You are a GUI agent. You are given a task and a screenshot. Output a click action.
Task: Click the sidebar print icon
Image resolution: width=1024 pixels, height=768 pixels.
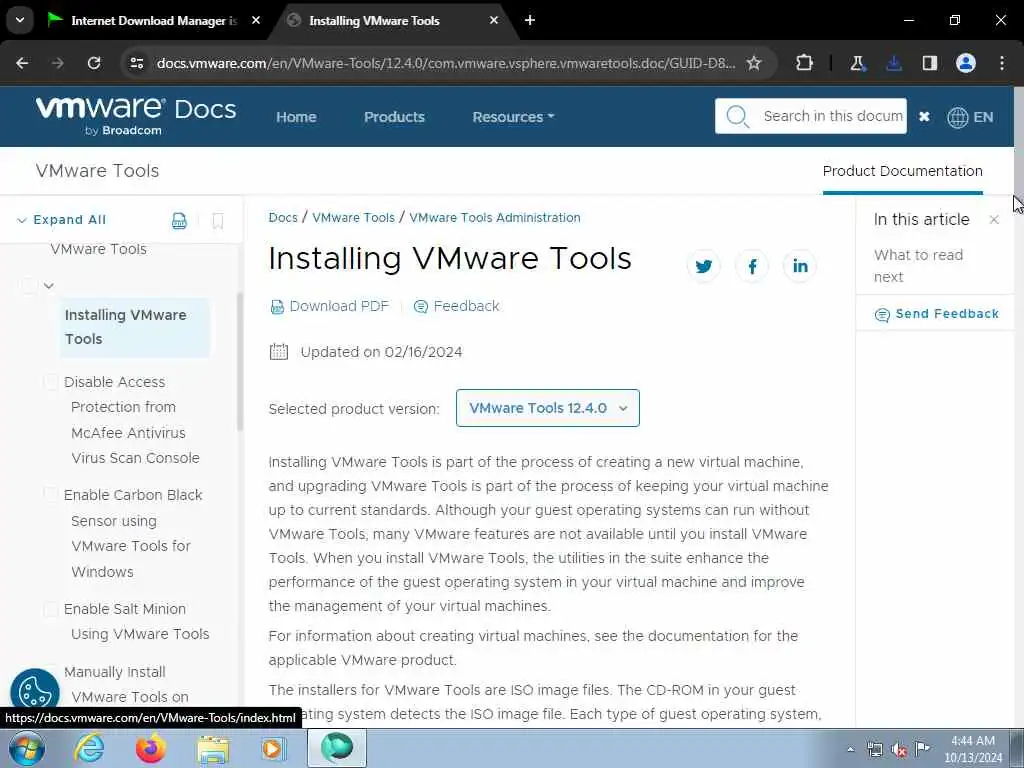[179, 221]
